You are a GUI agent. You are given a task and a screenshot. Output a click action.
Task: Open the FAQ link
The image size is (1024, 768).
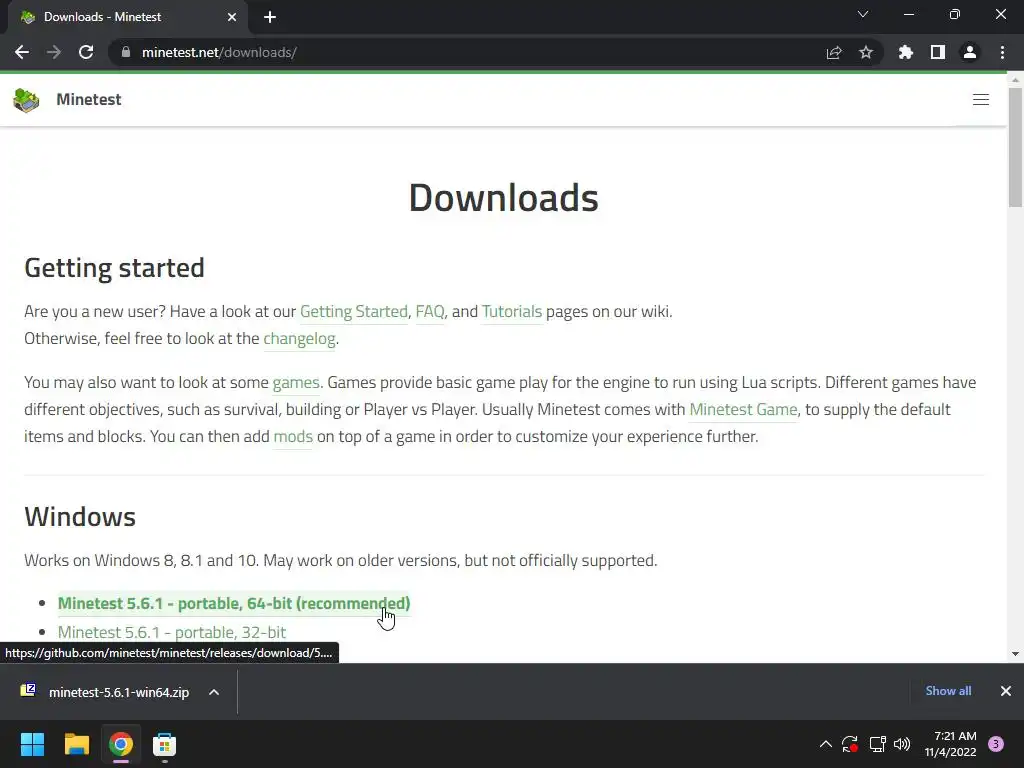430,312
